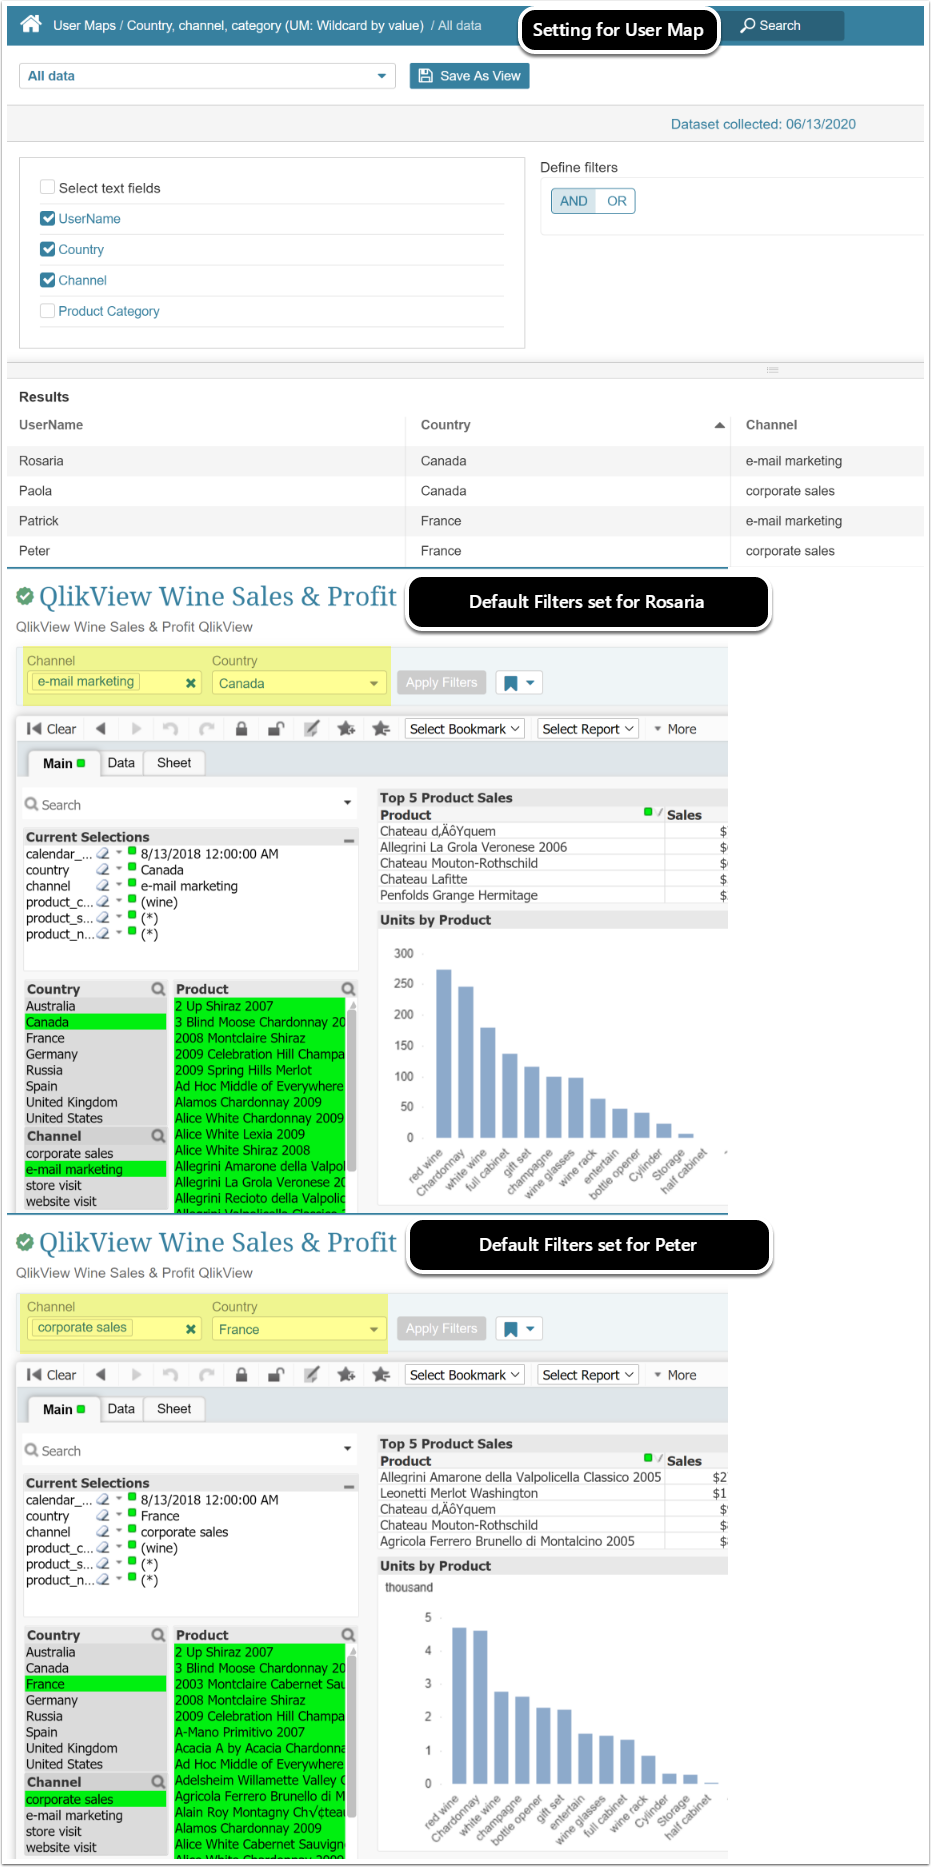Remove the e-mail marketing channel filter tag
Image resolution: width=931 pixels, height=1867 pixels.
[x=190, y=683]
